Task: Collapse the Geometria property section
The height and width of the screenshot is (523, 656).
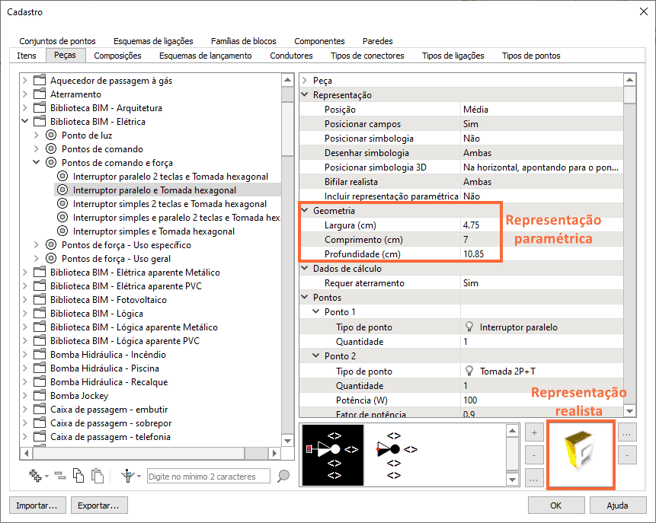Action: click(x=306, y=211)
